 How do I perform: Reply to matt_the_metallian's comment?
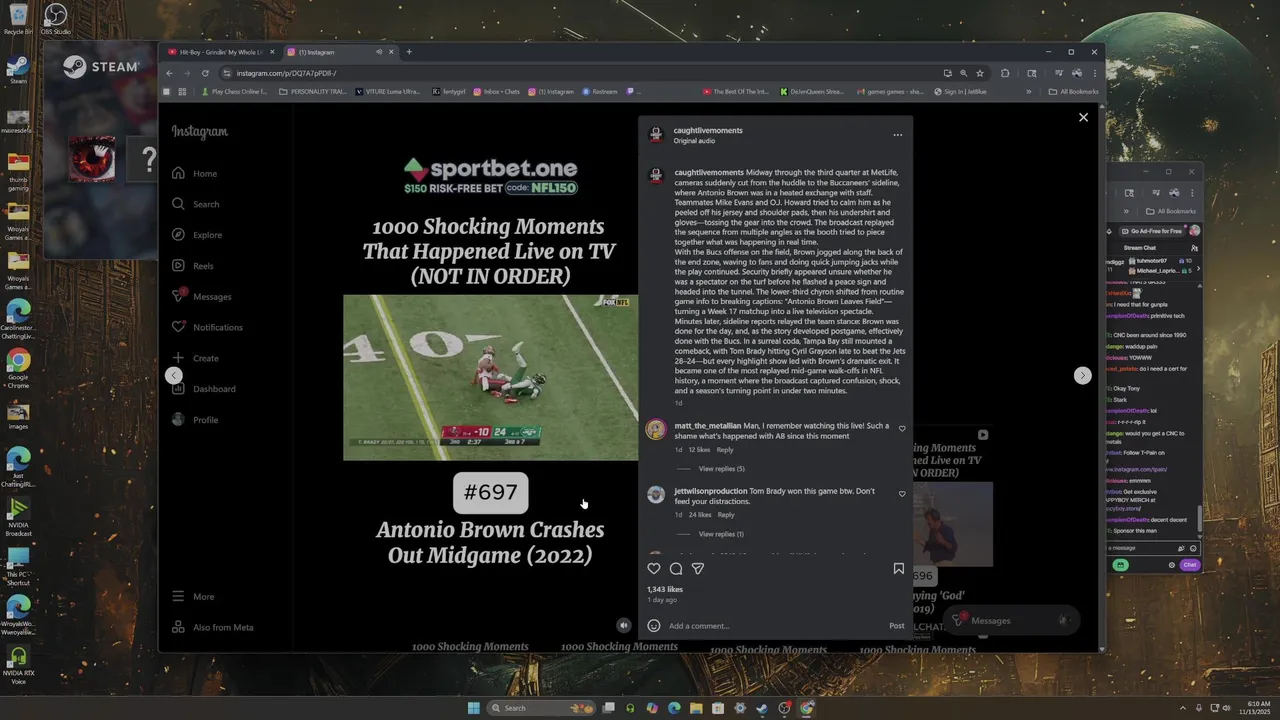coord(725,450)
